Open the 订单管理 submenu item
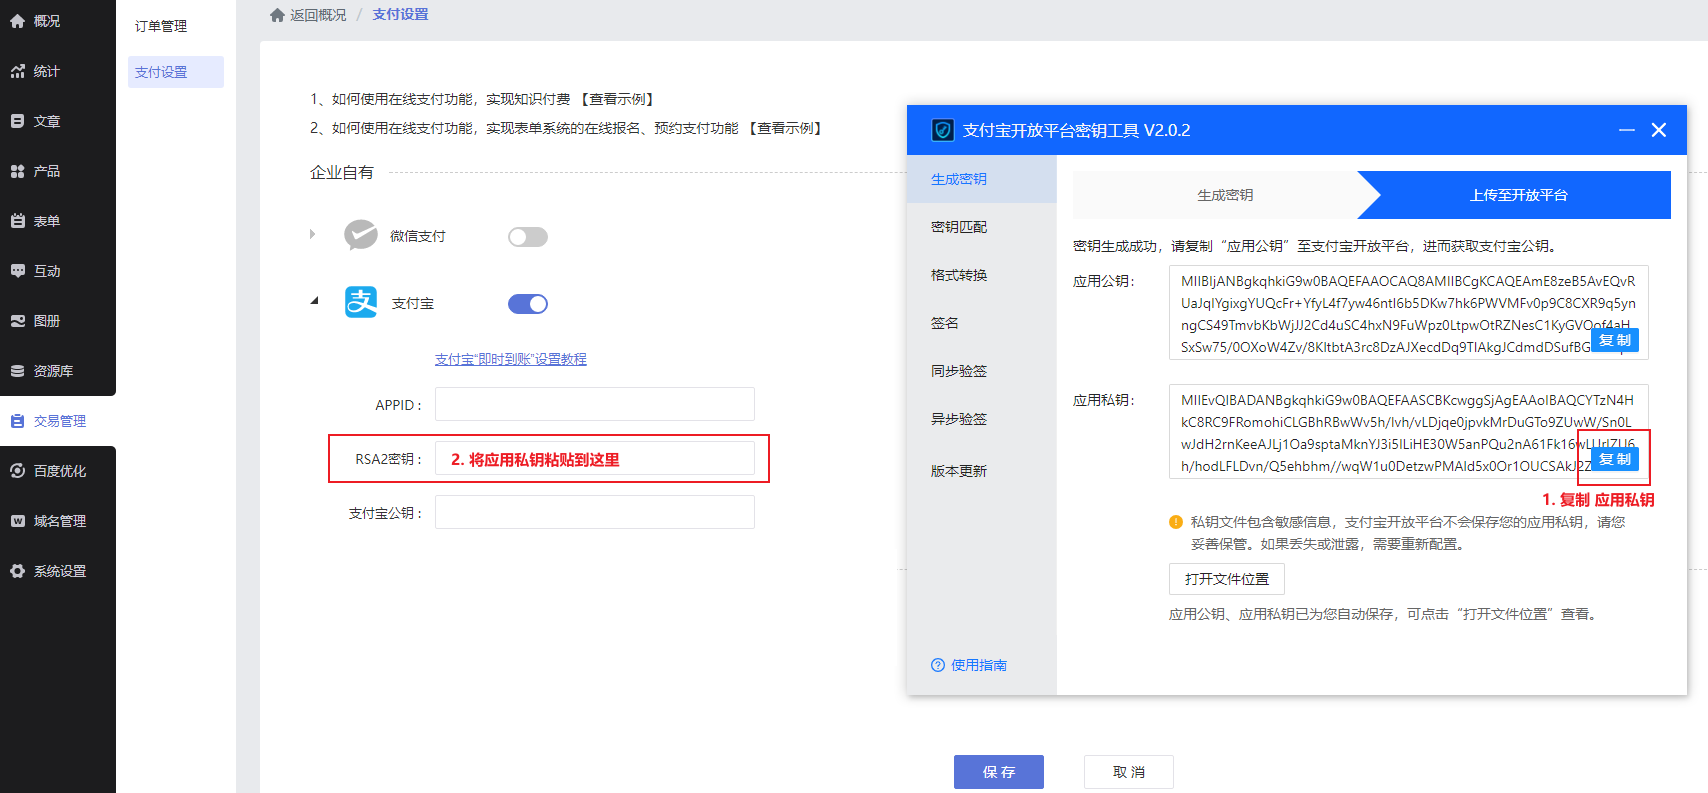The height and width of the screenshot is (793, 1708). point(161,26)
